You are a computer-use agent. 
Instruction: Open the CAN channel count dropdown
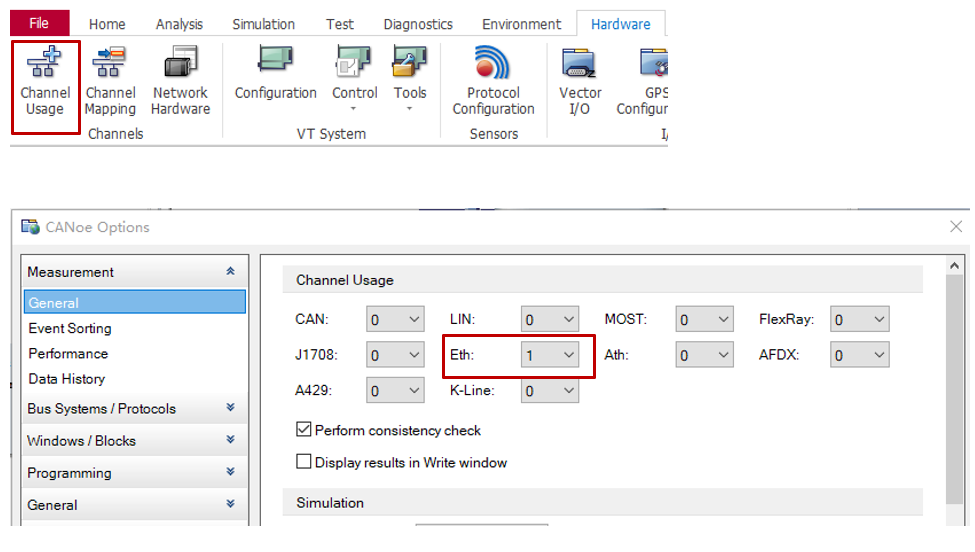pyautogui.click(x=395, y=320)
